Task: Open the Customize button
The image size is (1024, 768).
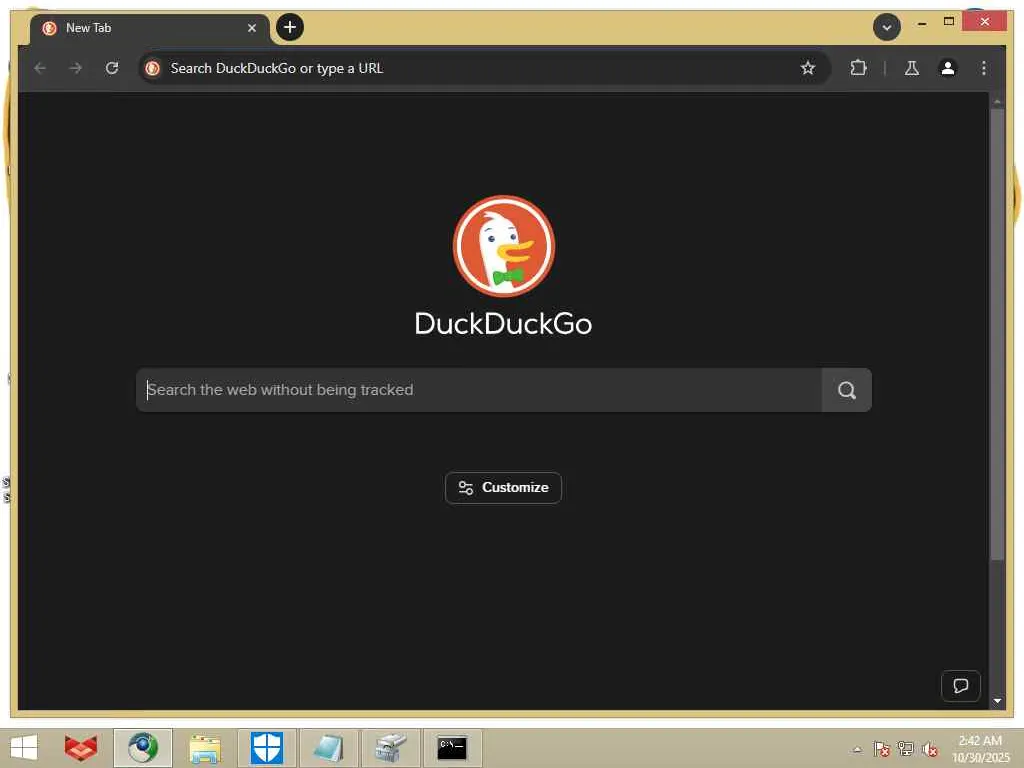Action: tap(503, 488)
